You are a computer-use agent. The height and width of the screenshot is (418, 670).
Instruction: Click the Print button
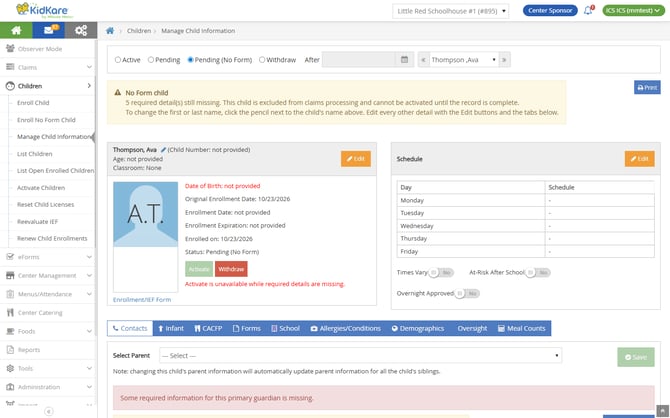coord(647,87)
